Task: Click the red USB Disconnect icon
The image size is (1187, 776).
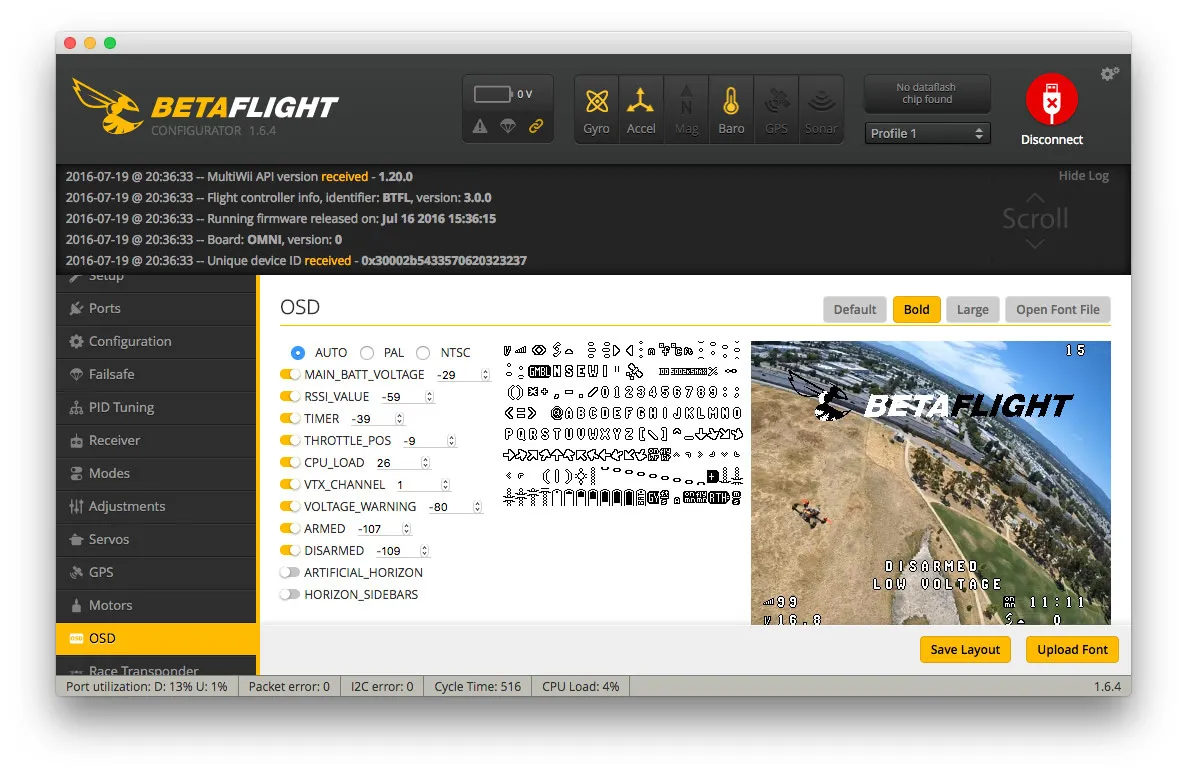Action: tap(1051, 100)
